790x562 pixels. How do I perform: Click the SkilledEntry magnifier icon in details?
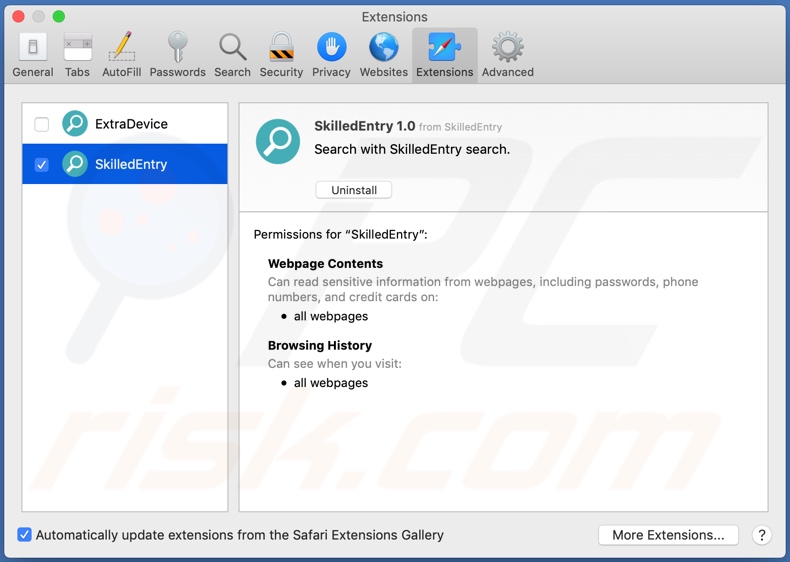[x=278, y=141]
